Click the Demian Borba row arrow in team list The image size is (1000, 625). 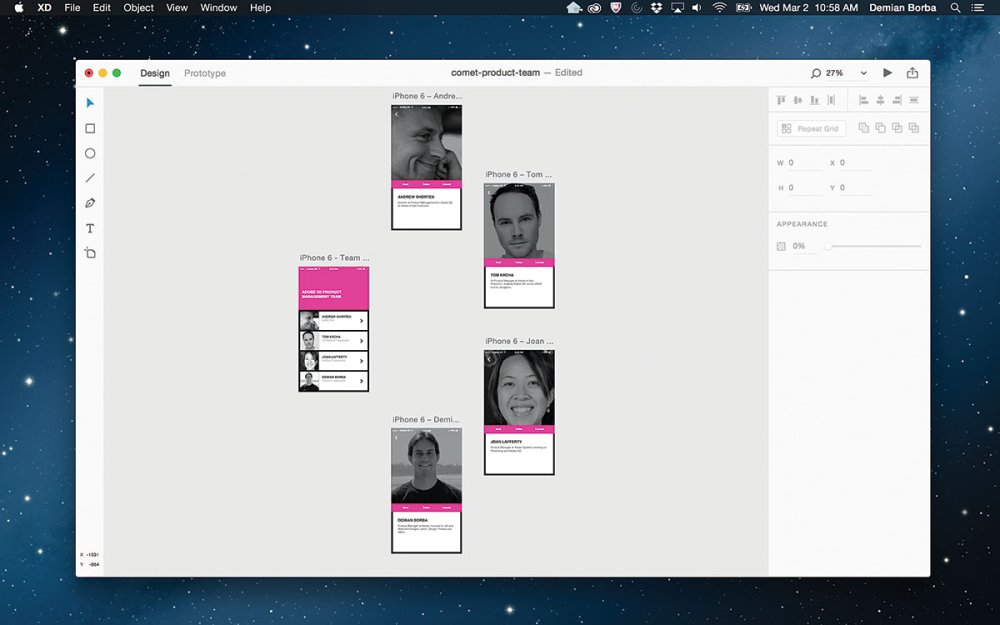(362, 381)
